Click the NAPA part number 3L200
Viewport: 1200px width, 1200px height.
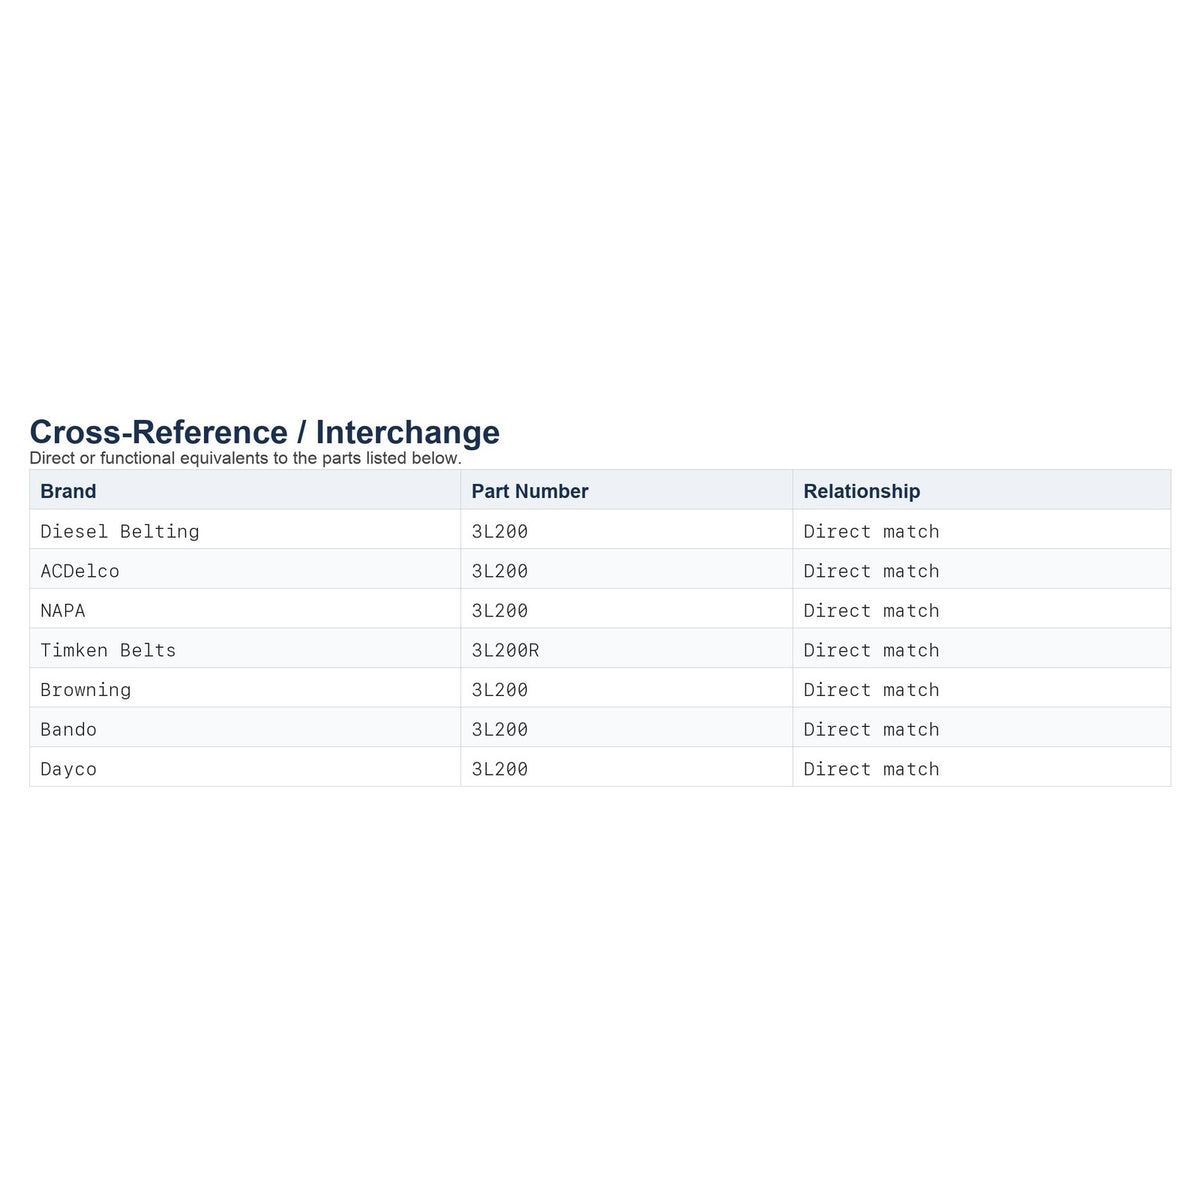(500, 610)
